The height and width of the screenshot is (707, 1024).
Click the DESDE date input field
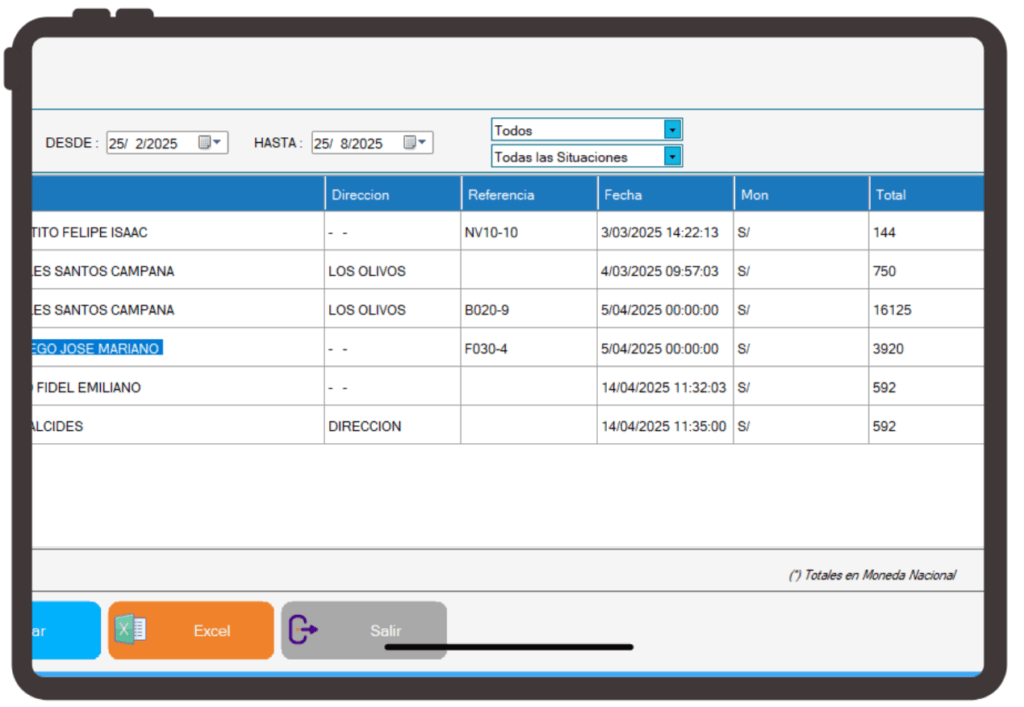tap(150, 143)
